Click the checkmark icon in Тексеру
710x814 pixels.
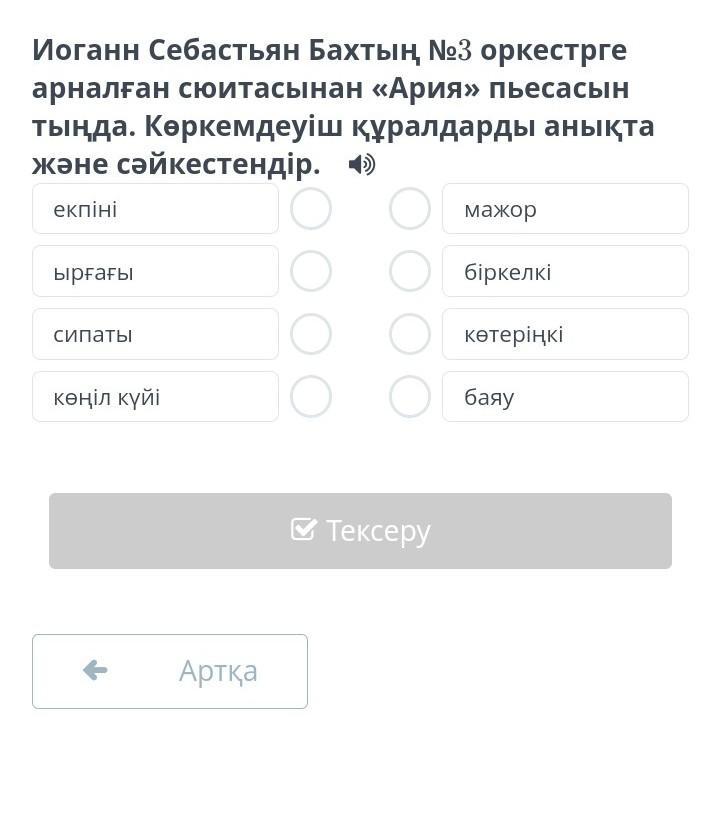tap(304, 529)
